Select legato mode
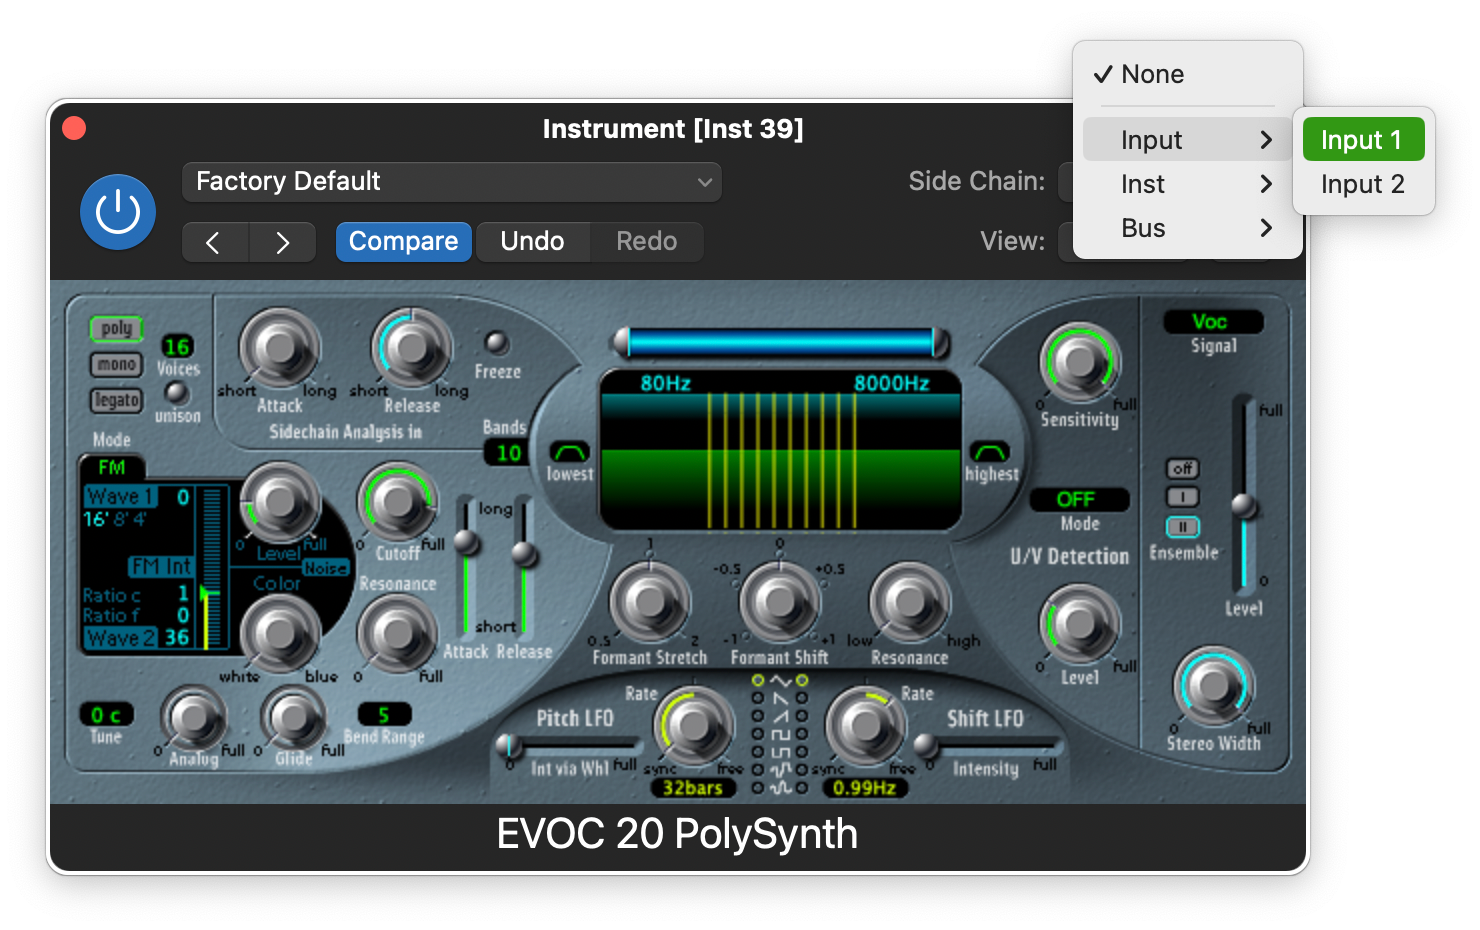 pos(117,400)
